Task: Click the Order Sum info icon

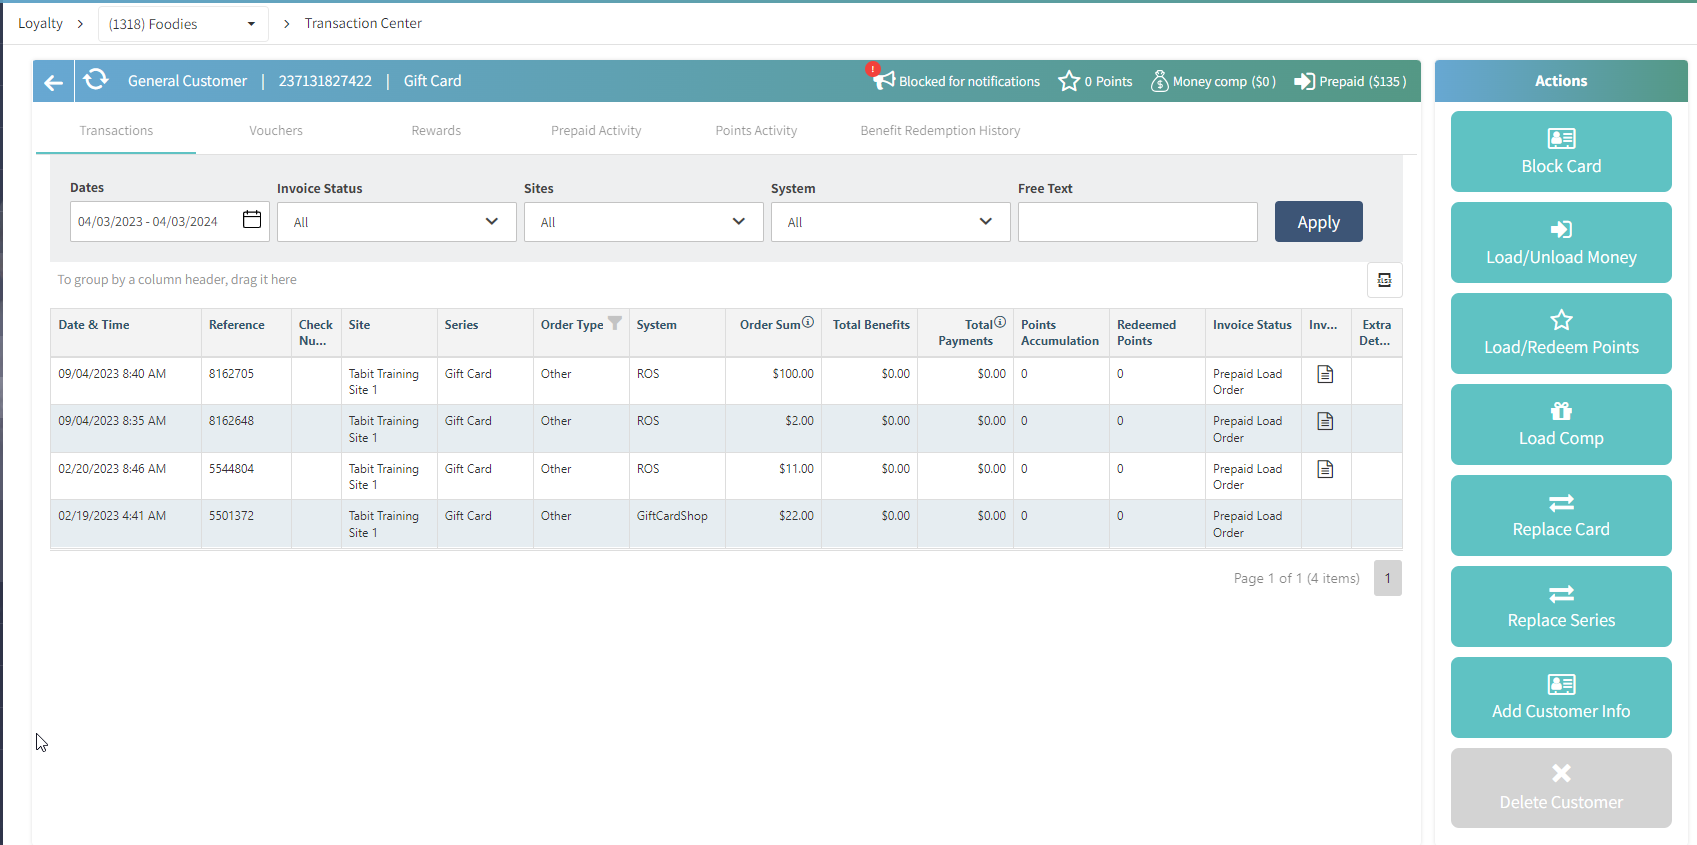Action: pos(808,323)
